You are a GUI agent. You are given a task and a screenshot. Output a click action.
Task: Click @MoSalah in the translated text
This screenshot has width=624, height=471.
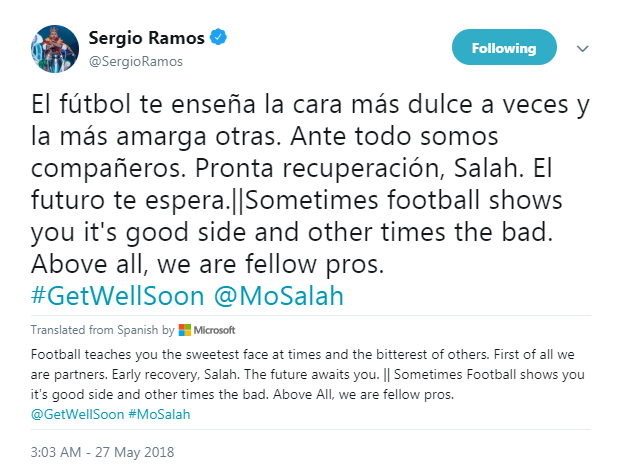click(x=160, y=410)
